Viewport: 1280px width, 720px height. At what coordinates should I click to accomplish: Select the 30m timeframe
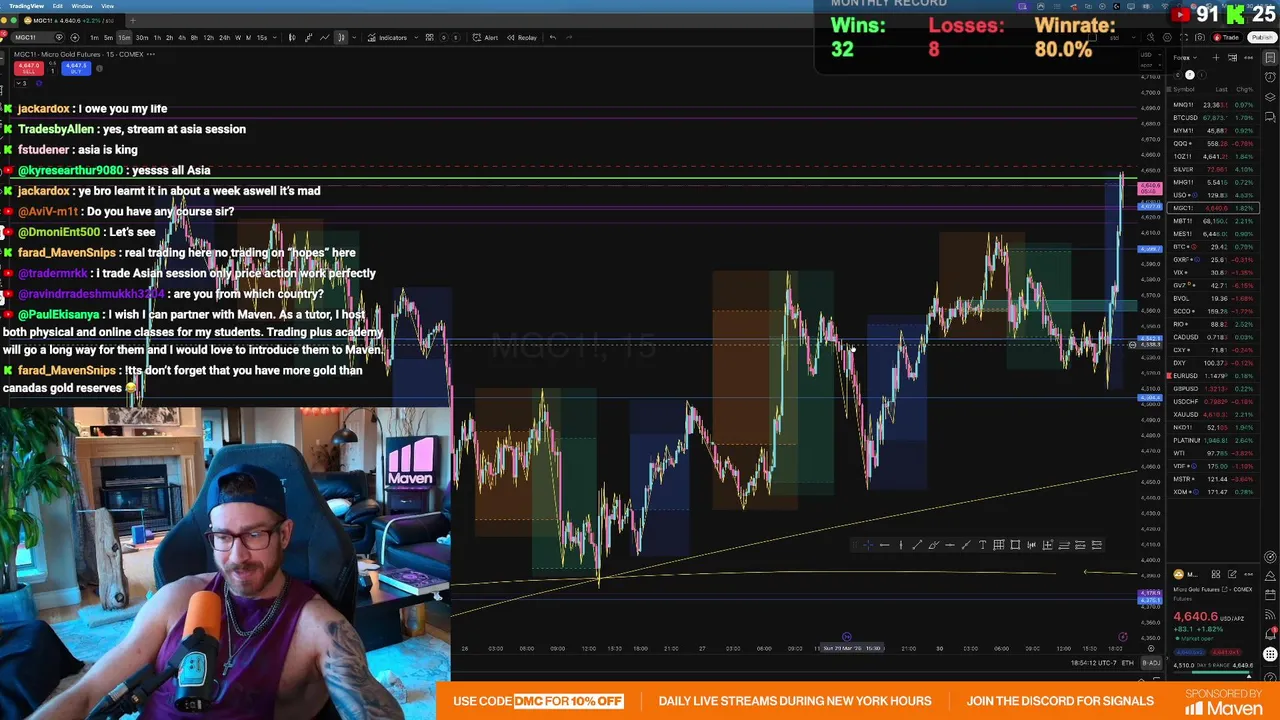pyautogui.click(x=142, y=37)
